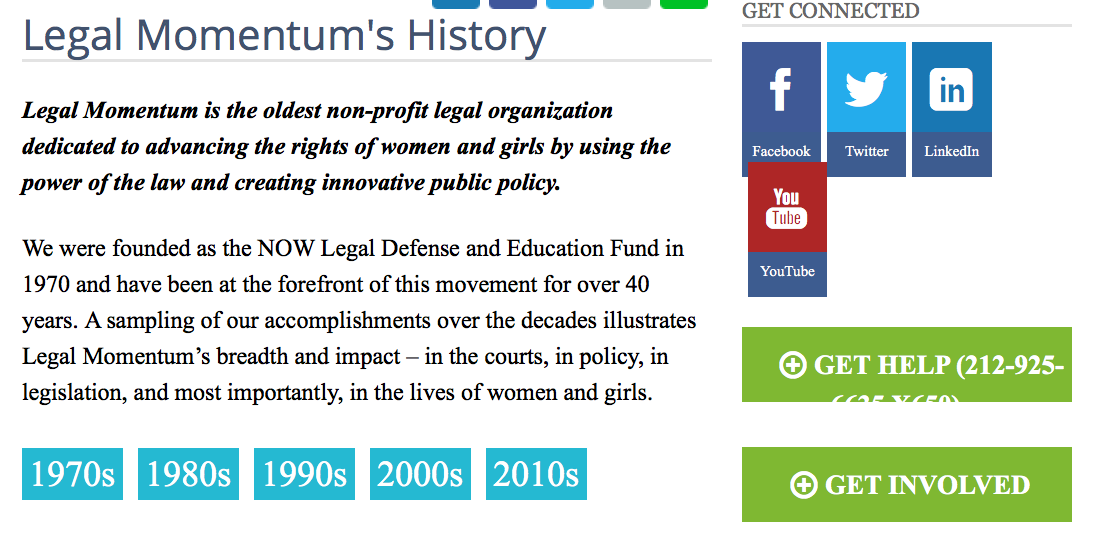Click the green share button at top
The width and height of the screenshot is (1107, 543).
[x=684, y=3]
